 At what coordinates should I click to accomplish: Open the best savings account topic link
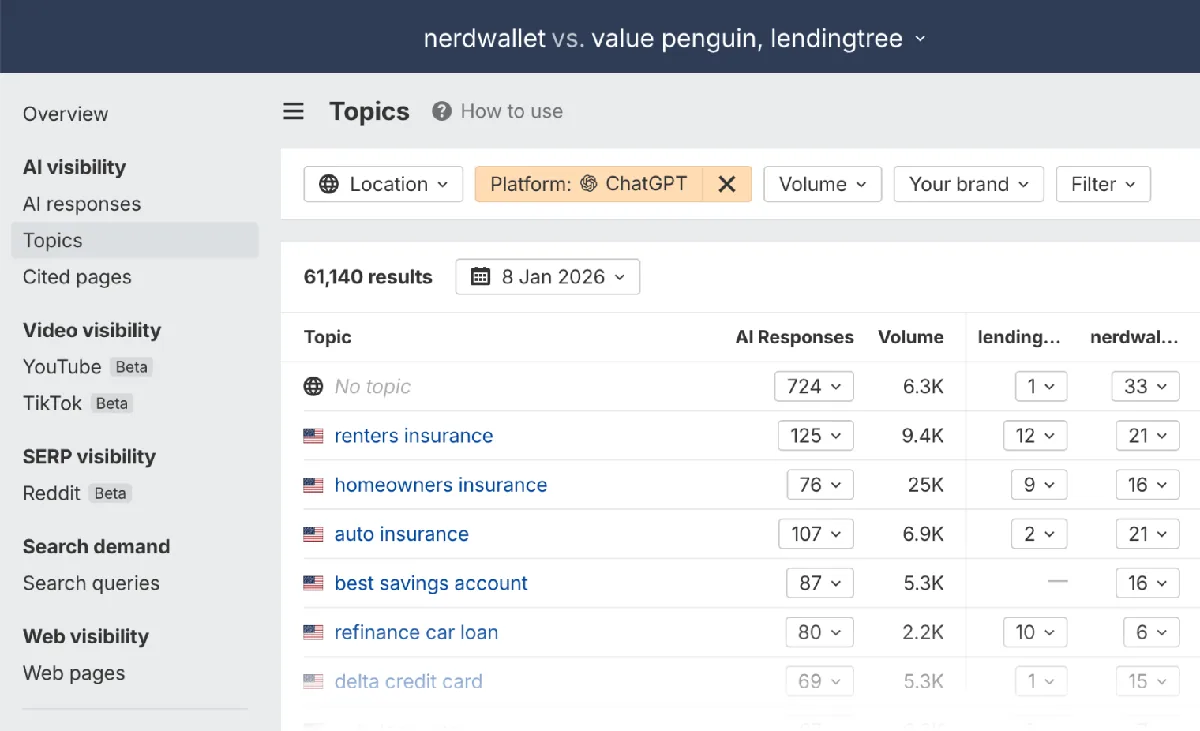tap(431, 583)
